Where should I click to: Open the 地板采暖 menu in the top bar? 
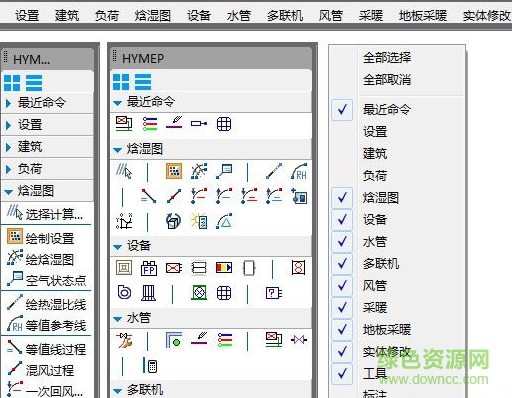423,15
